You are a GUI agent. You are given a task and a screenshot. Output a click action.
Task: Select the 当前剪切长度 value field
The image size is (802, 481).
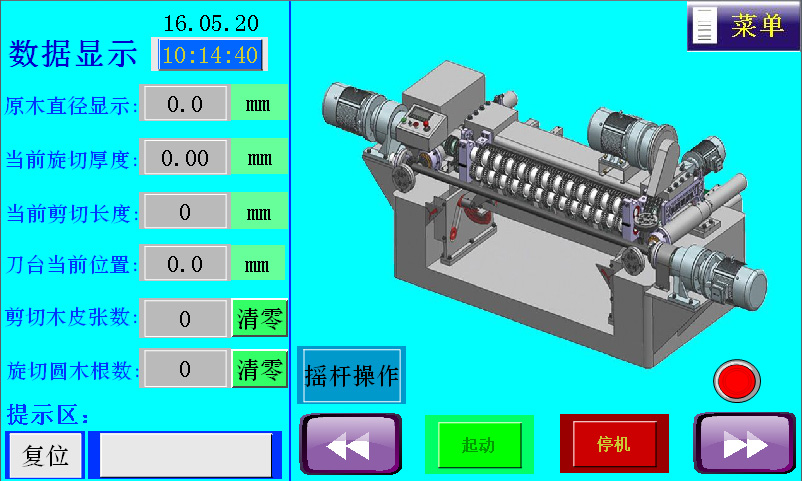(185, 211)
